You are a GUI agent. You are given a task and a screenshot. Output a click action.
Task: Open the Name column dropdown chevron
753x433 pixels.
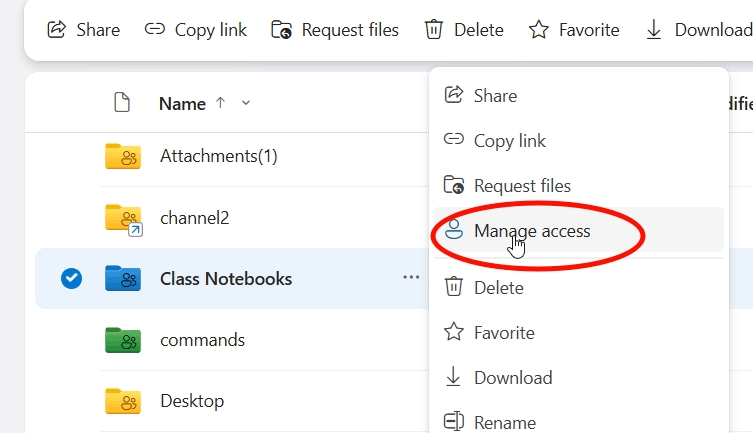pyautogui.click(x=246, y=103)
